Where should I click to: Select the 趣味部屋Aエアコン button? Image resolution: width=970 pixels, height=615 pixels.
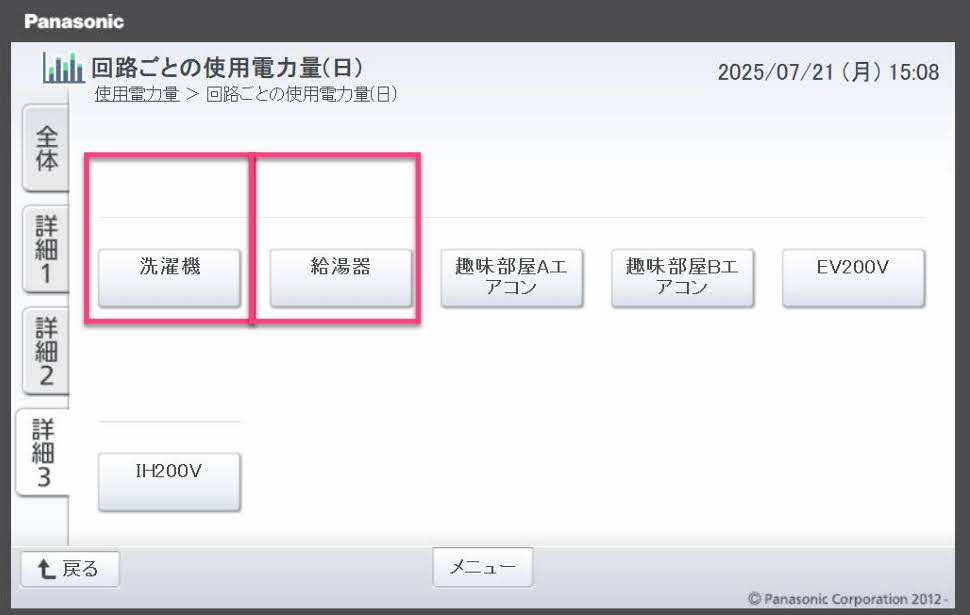pyautogui.click(x=512, y=278)
